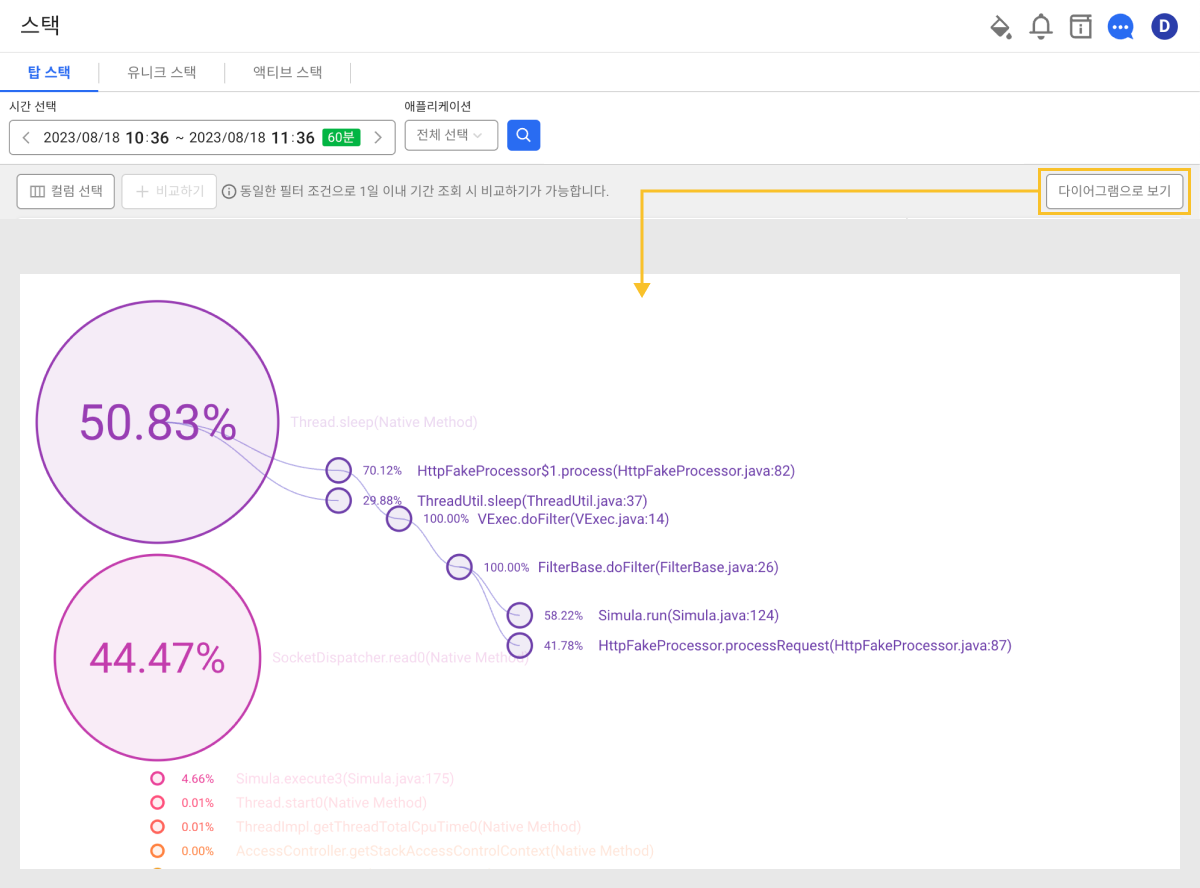Select the 44.47% SocketDispatcher circle

coord(157,657)
